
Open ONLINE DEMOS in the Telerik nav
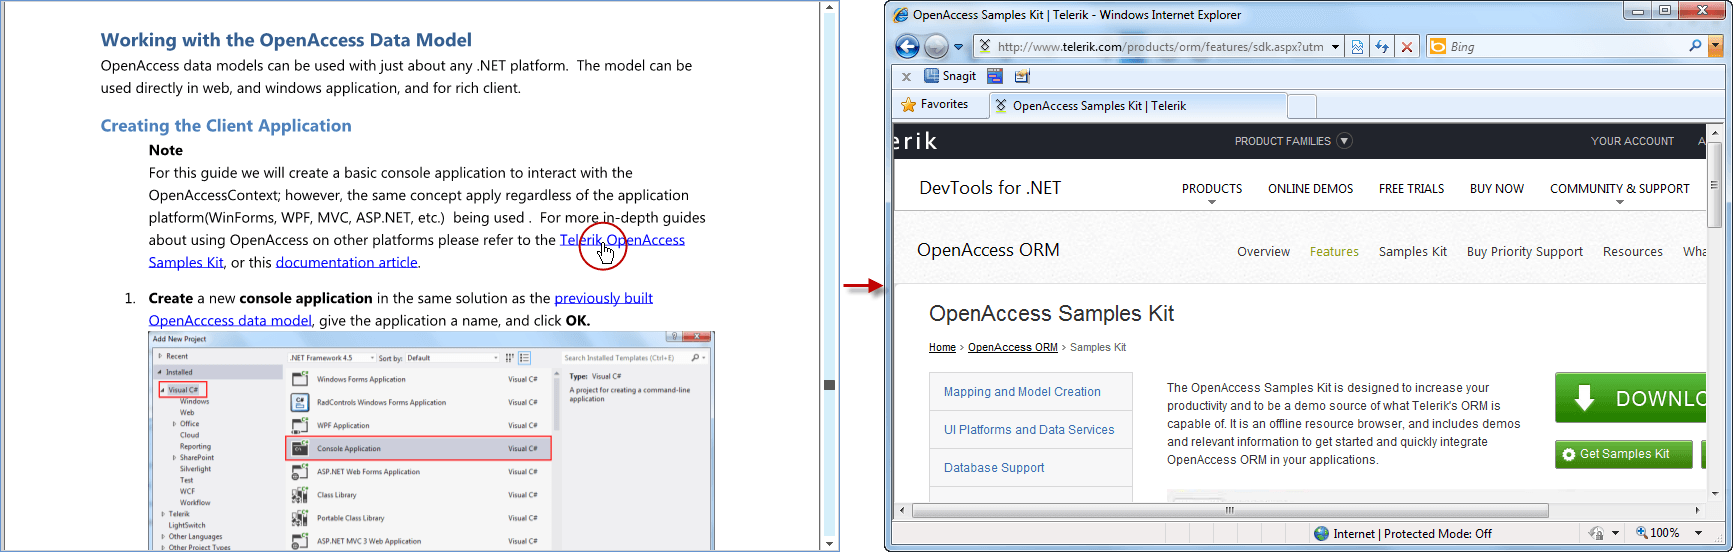point(1310,189)
